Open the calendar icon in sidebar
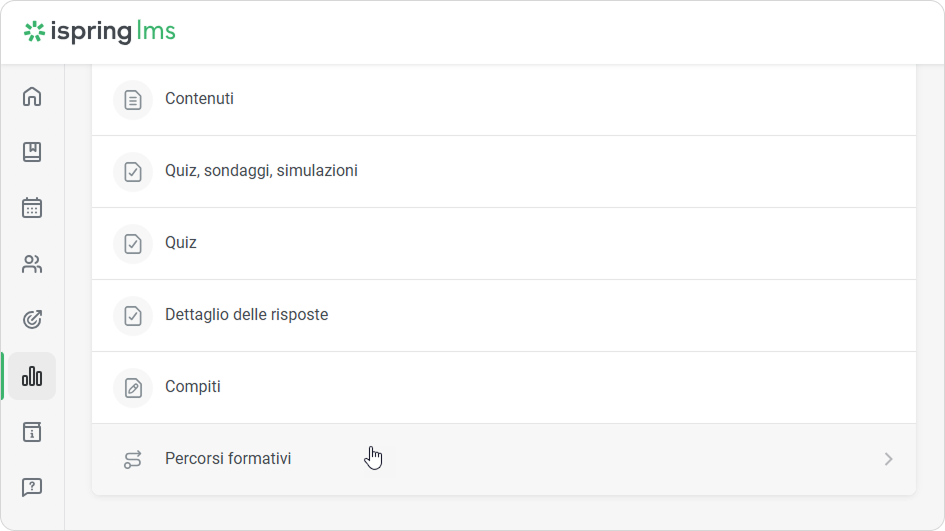This screenshot has width=945, height=531. [x=32, y=208]
